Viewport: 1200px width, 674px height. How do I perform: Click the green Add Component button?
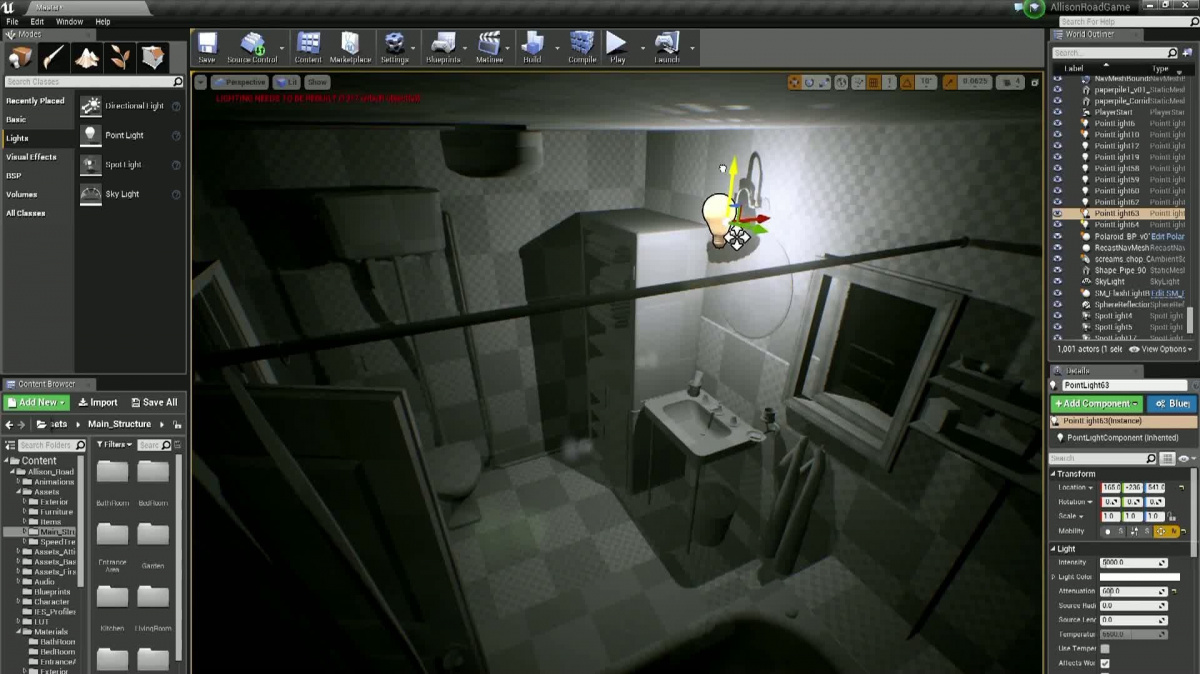[x=1096, y=403]
